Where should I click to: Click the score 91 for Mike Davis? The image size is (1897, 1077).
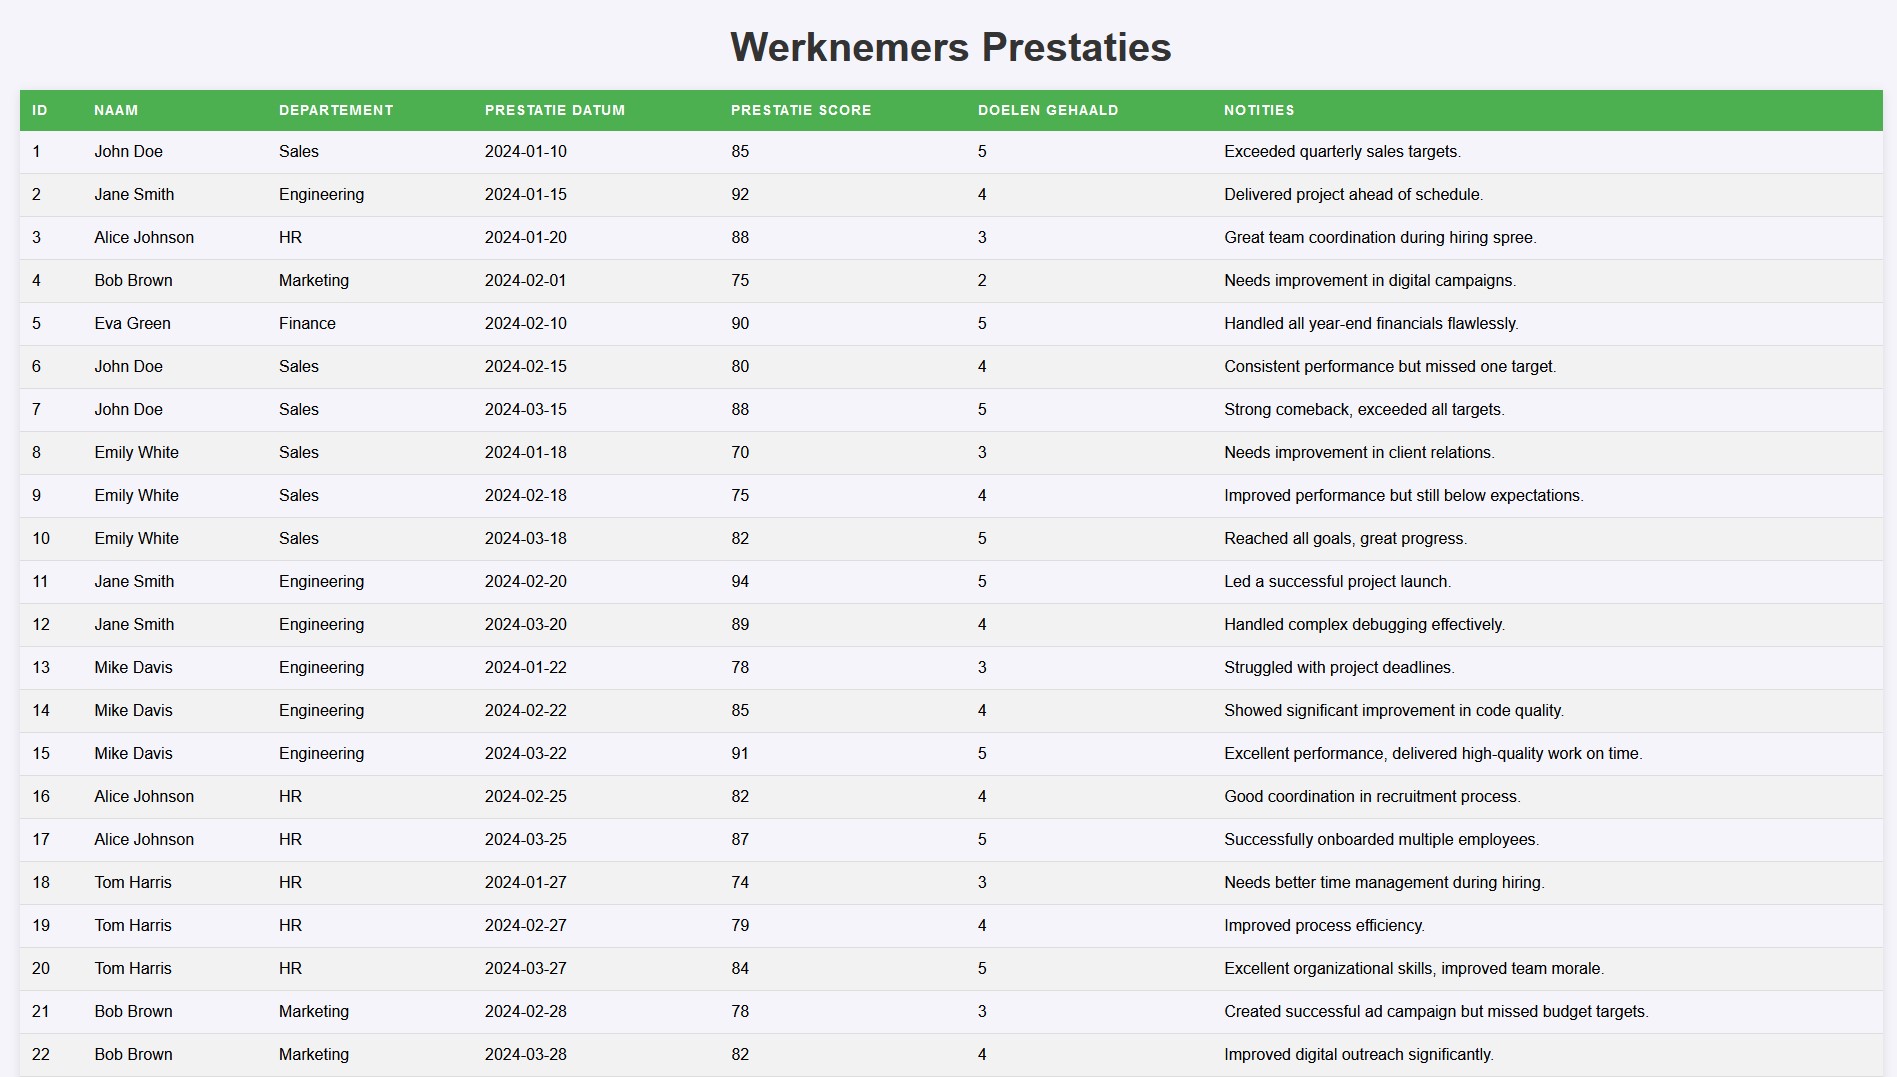coord(740,753)
